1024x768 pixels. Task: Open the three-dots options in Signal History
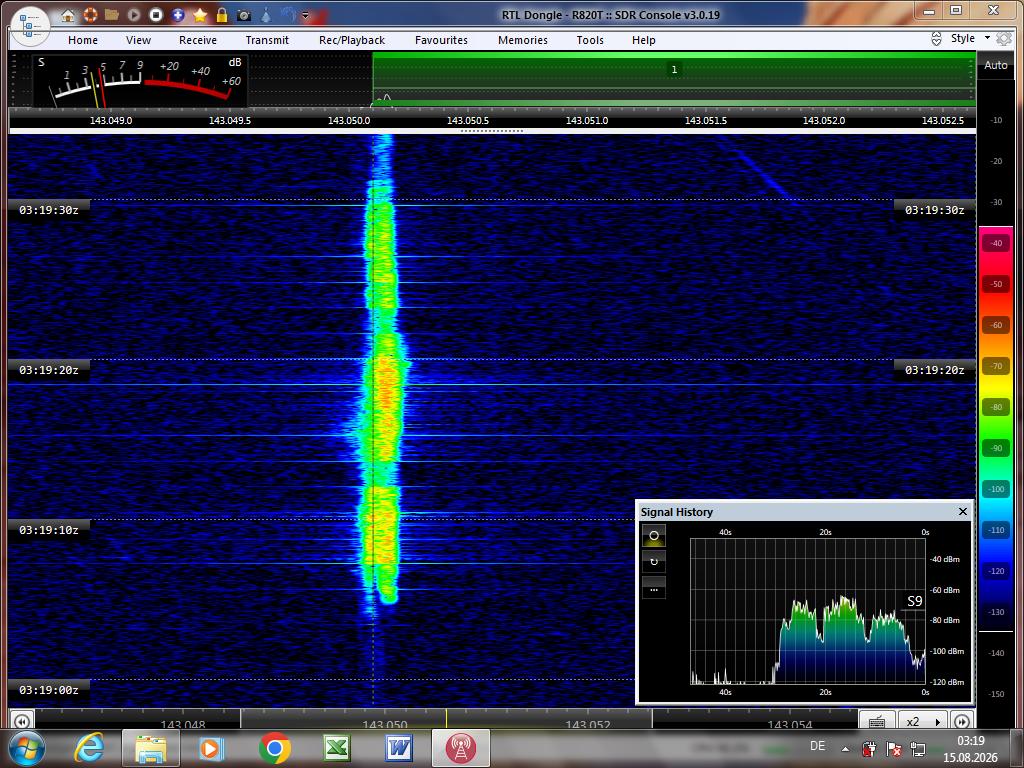(x=654, y=588)
